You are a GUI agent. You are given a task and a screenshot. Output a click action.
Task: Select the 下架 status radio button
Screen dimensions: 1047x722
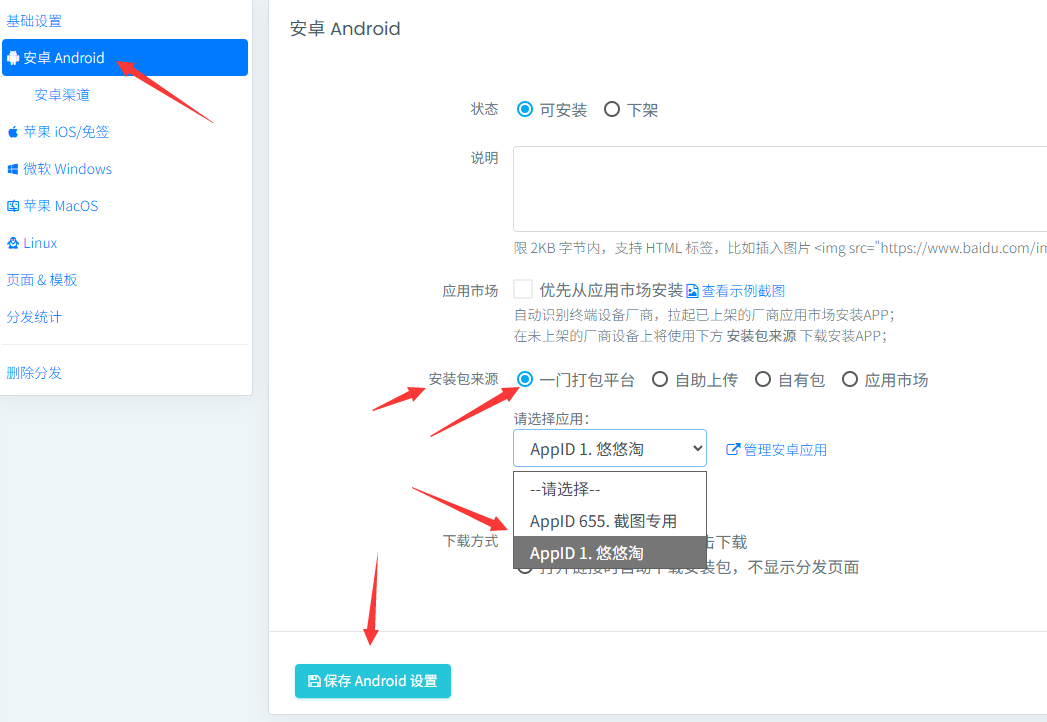612,110
